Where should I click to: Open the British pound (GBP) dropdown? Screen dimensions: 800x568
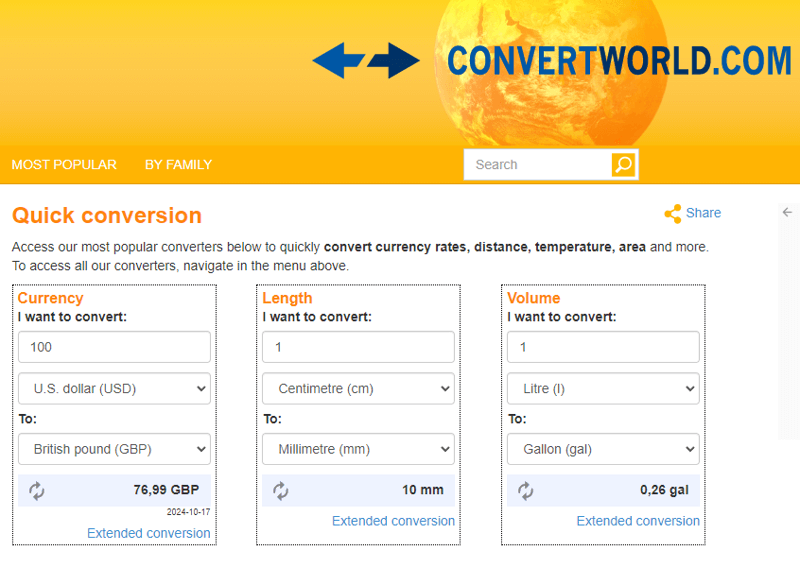[x=114, y=449]
